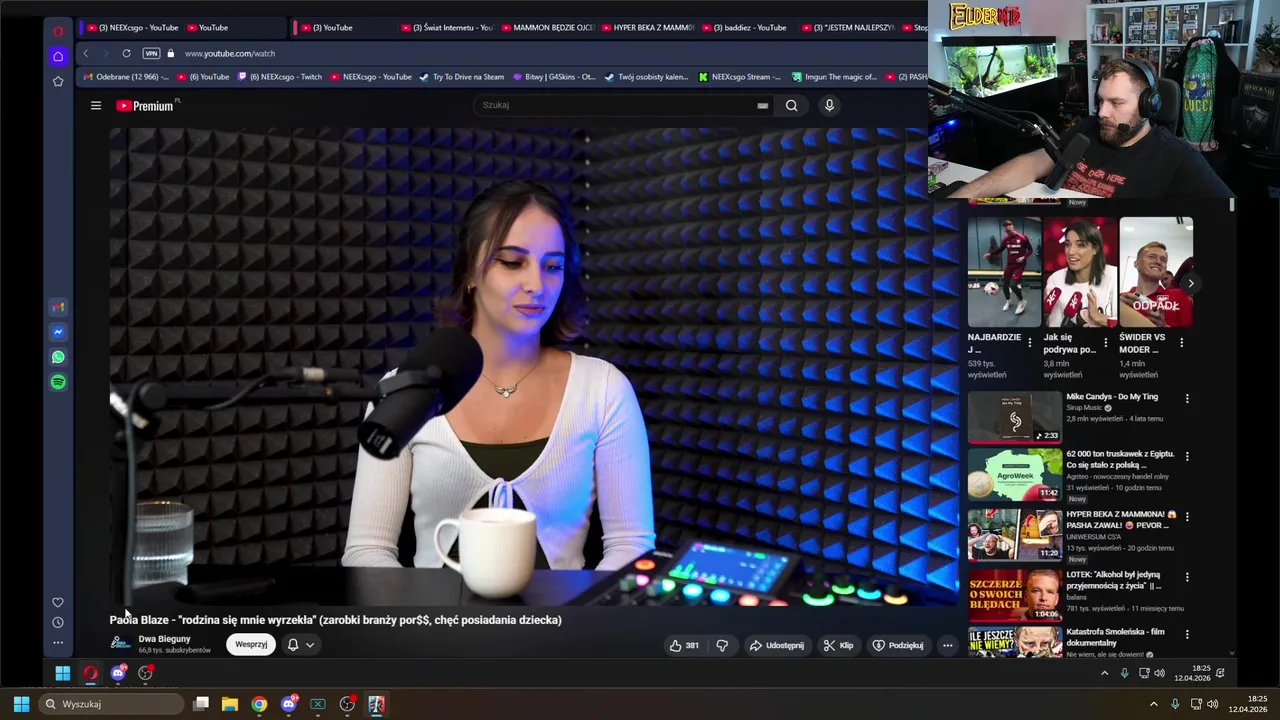Go back in browser history

[86, 53]
